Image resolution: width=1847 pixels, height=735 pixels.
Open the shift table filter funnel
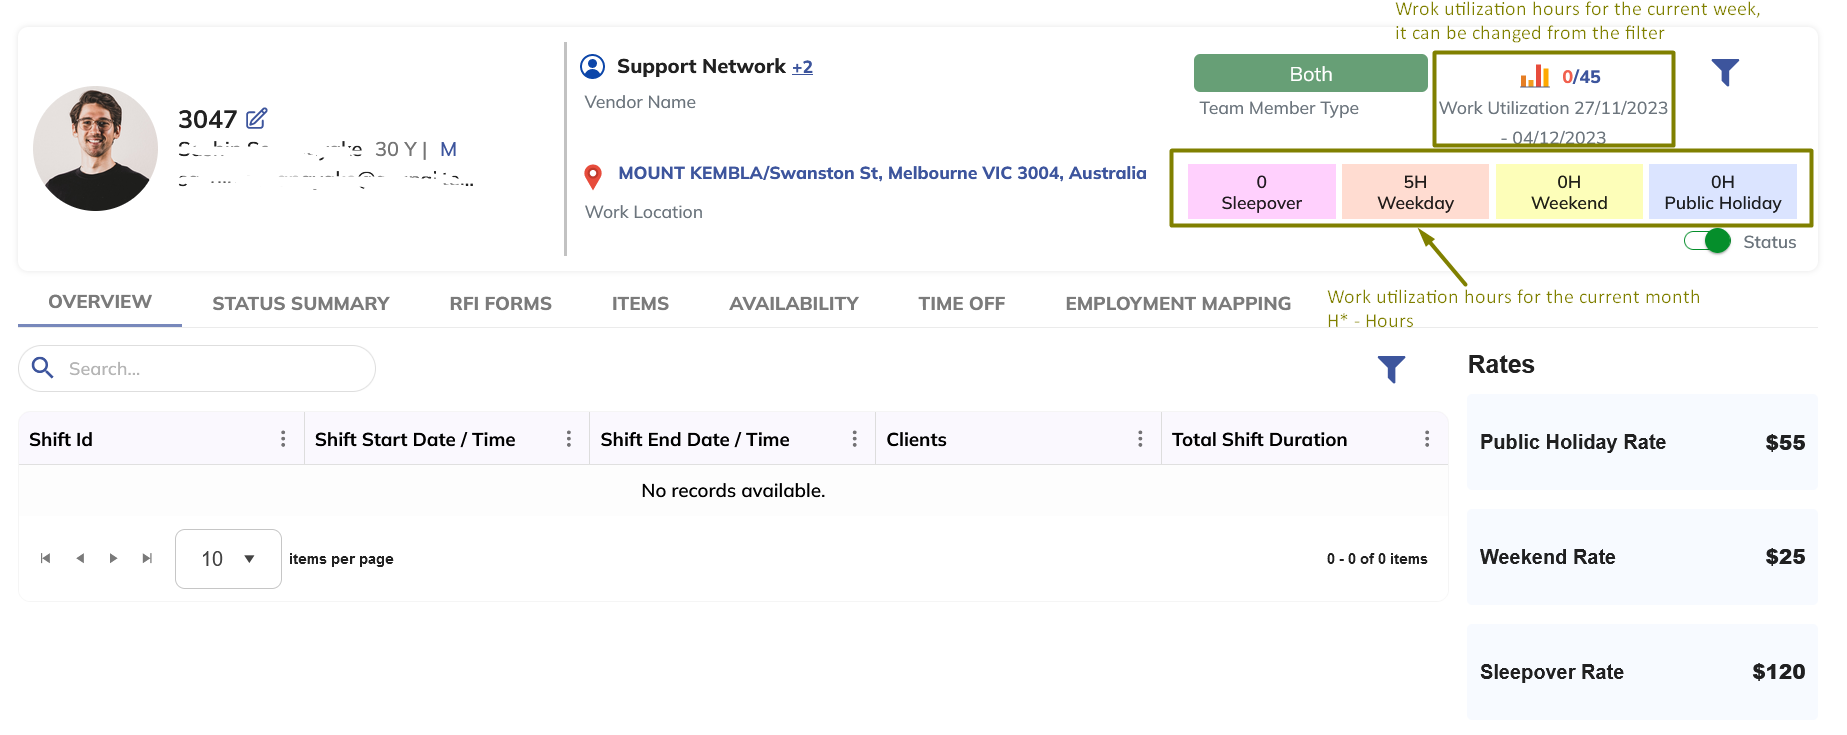[1391, 369]
